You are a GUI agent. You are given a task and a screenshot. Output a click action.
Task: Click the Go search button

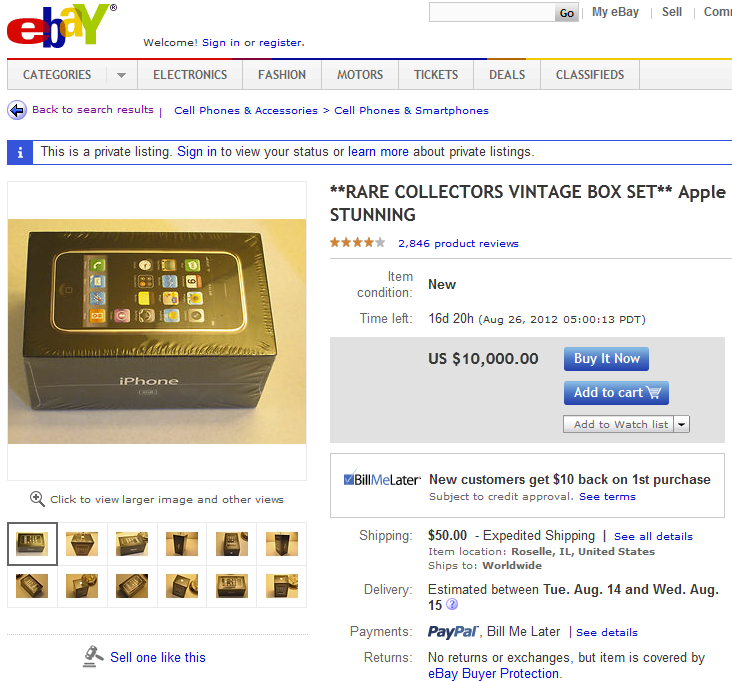click(x=566, y=13)
